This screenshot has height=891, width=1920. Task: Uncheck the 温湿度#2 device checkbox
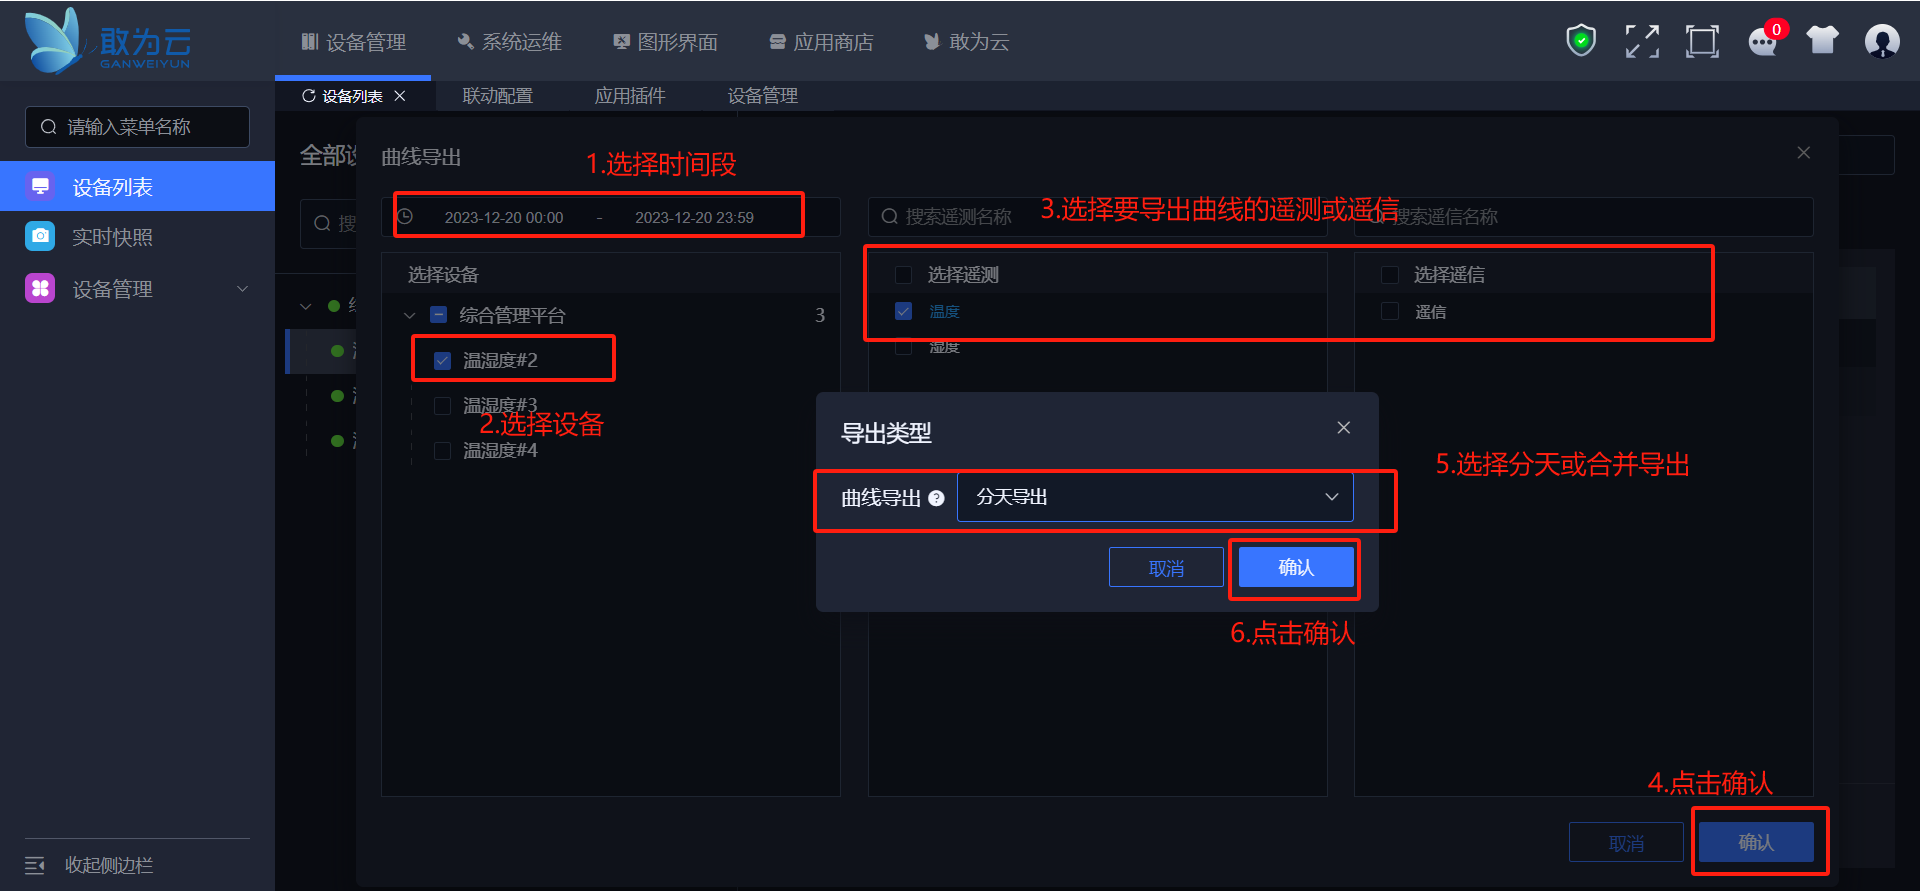pos(442,360)
